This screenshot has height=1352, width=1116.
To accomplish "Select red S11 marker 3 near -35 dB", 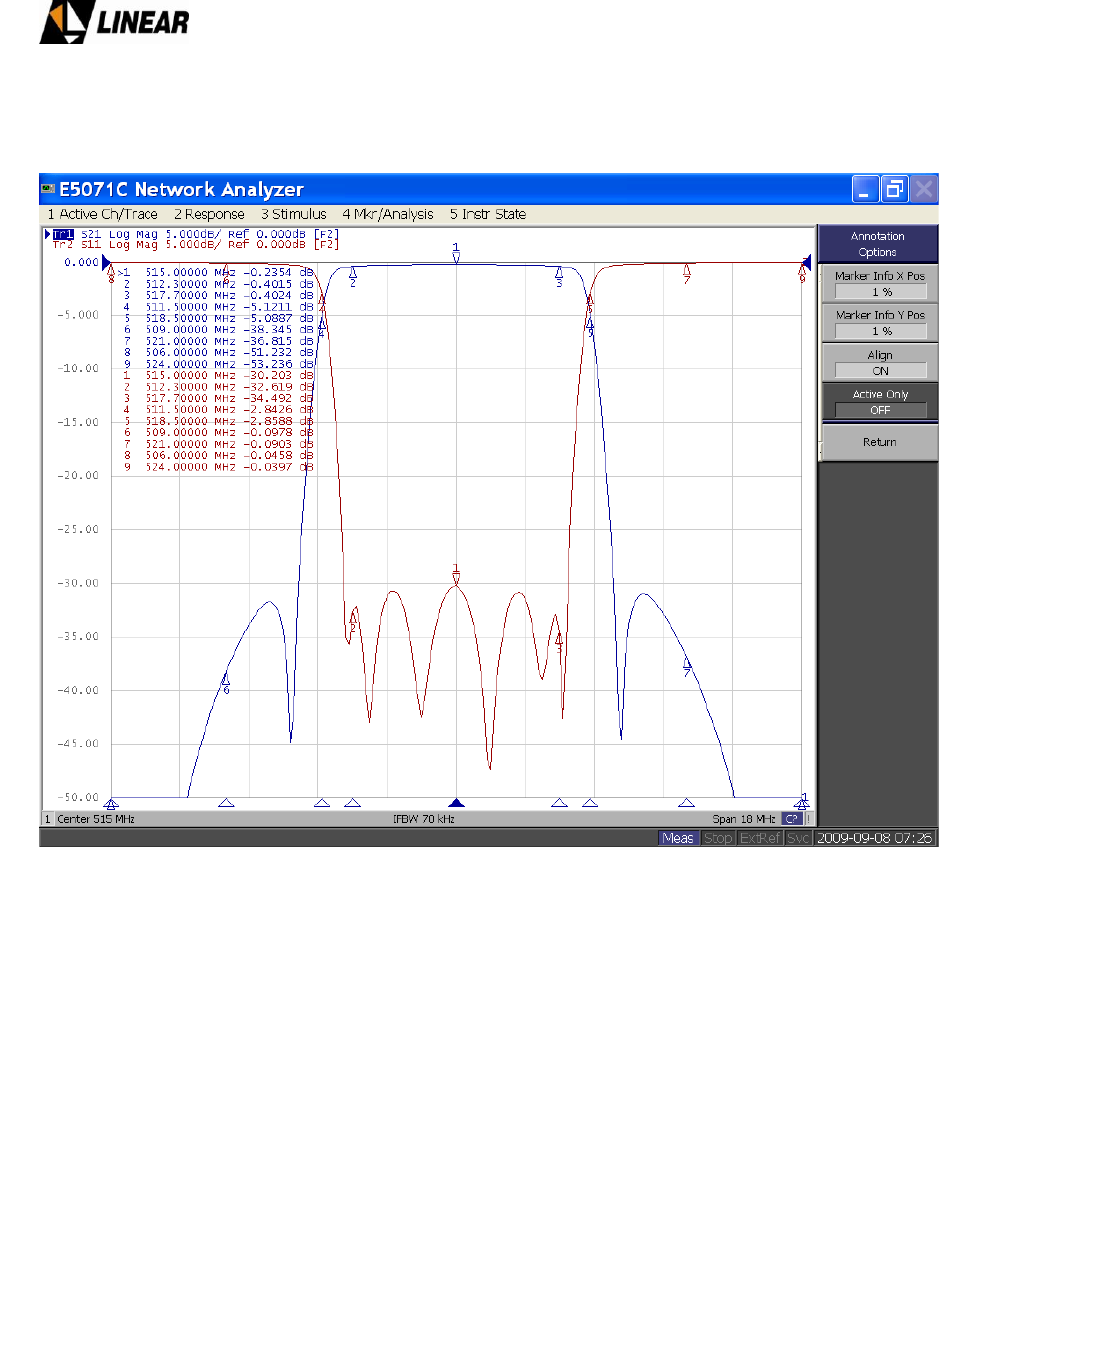I will [x=559, y=641].
